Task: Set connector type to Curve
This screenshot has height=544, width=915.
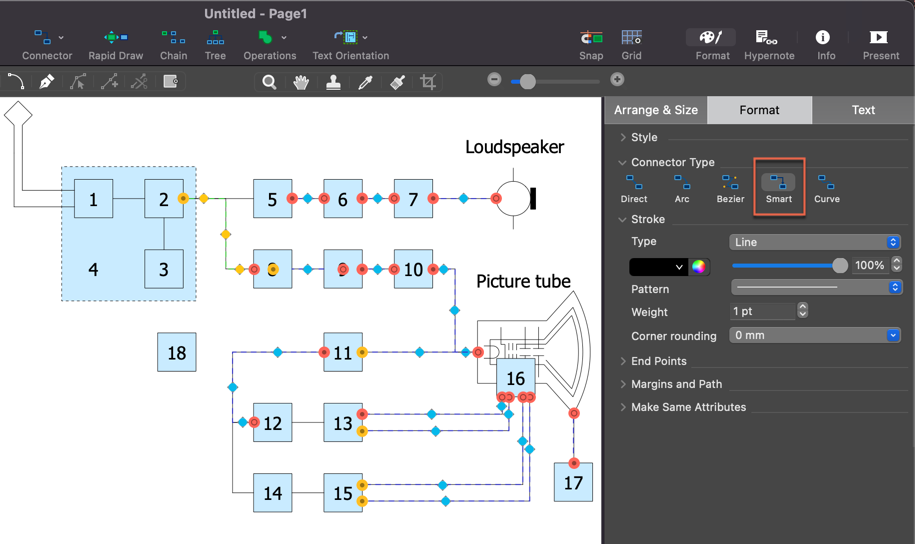Action: pyautogui.click(x=827, y=189)
